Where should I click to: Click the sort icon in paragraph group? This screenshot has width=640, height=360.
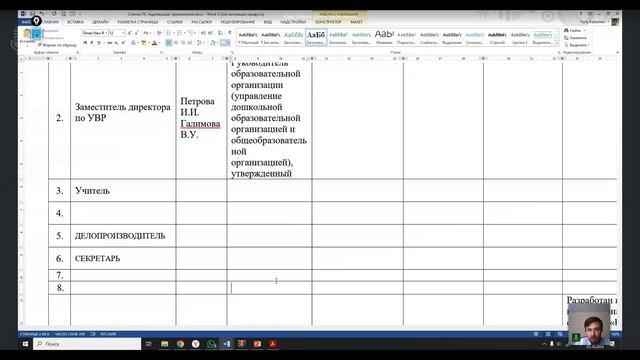220,33
